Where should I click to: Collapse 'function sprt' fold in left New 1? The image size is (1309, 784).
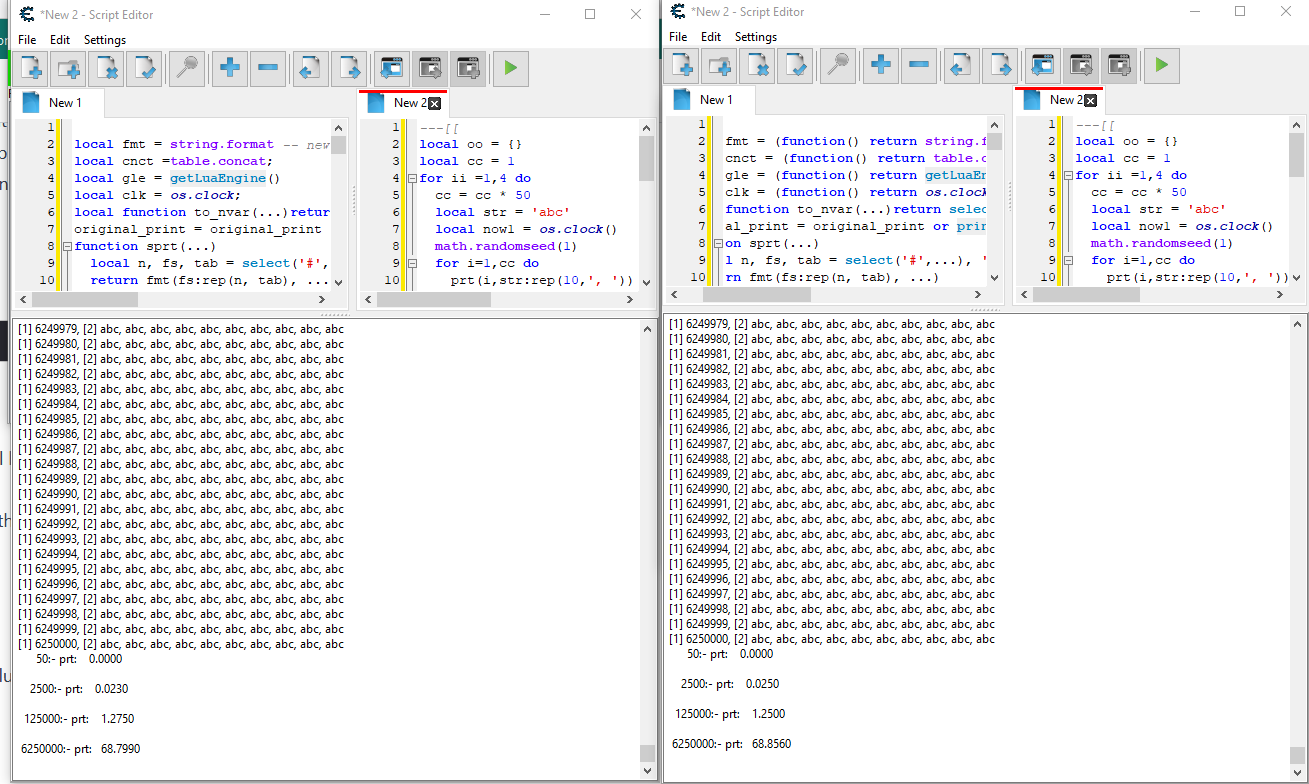(67, 246)
